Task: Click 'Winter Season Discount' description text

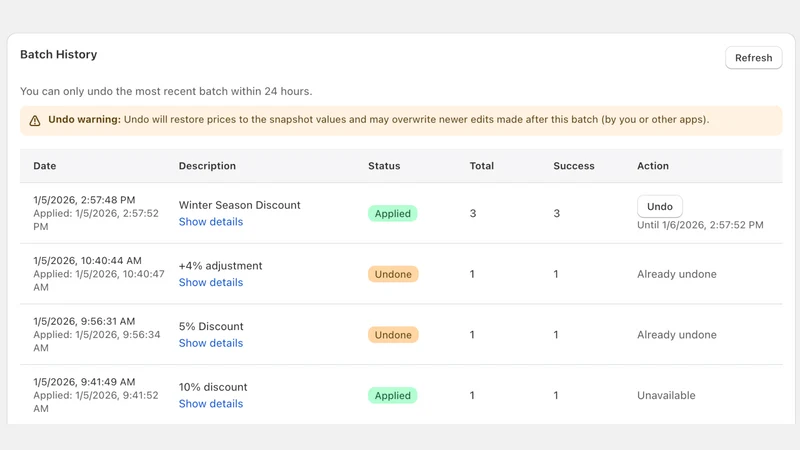Action: (239, 205)
